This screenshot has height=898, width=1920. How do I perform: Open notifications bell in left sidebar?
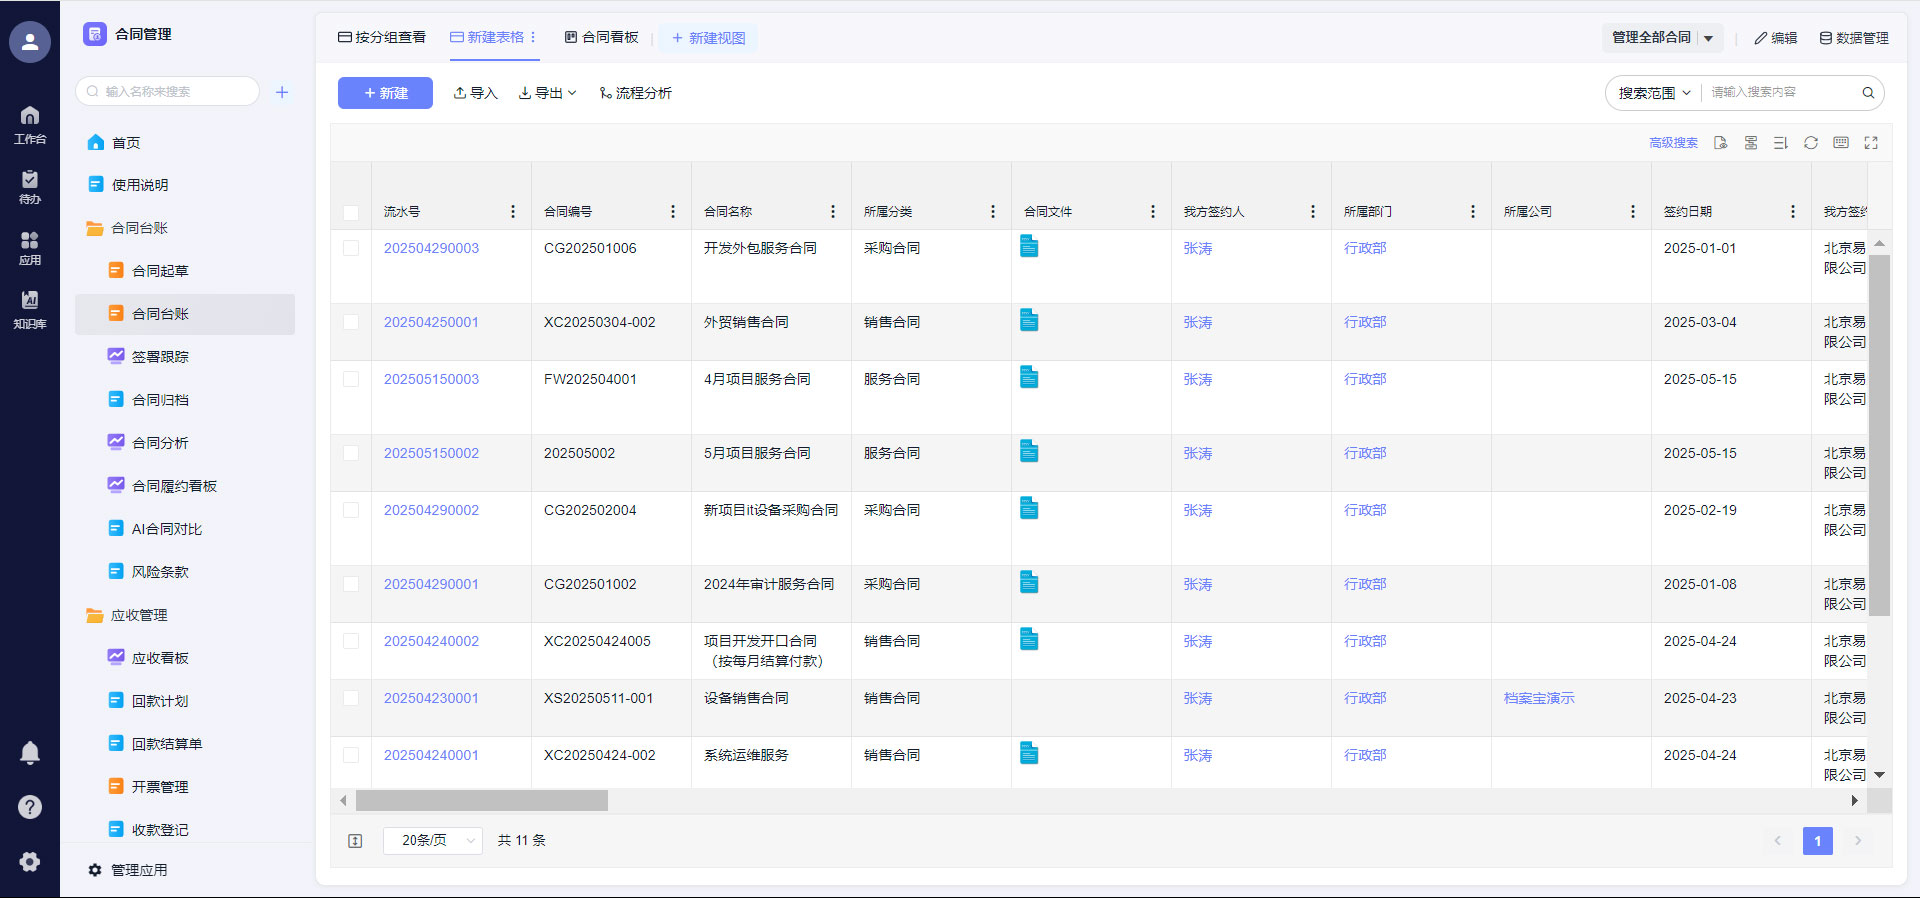pyautogui.click(x=30, y=753)
